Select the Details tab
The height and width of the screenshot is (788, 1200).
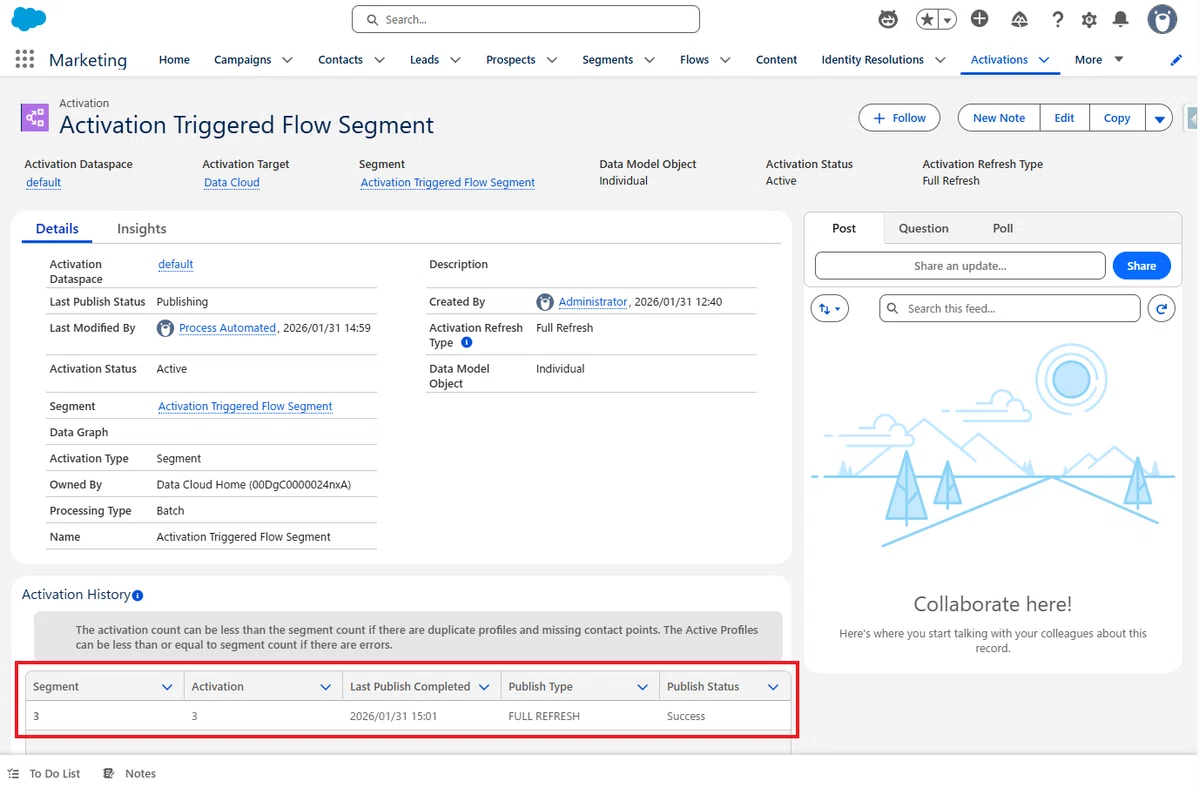(x=57, y=229)
